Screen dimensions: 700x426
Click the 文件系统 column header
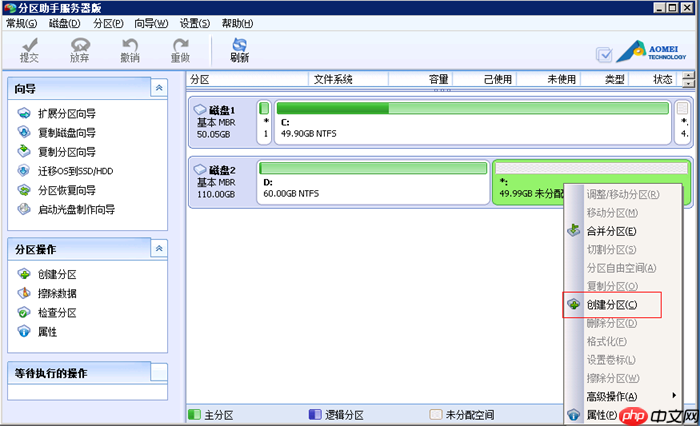[x=332, y=79]
